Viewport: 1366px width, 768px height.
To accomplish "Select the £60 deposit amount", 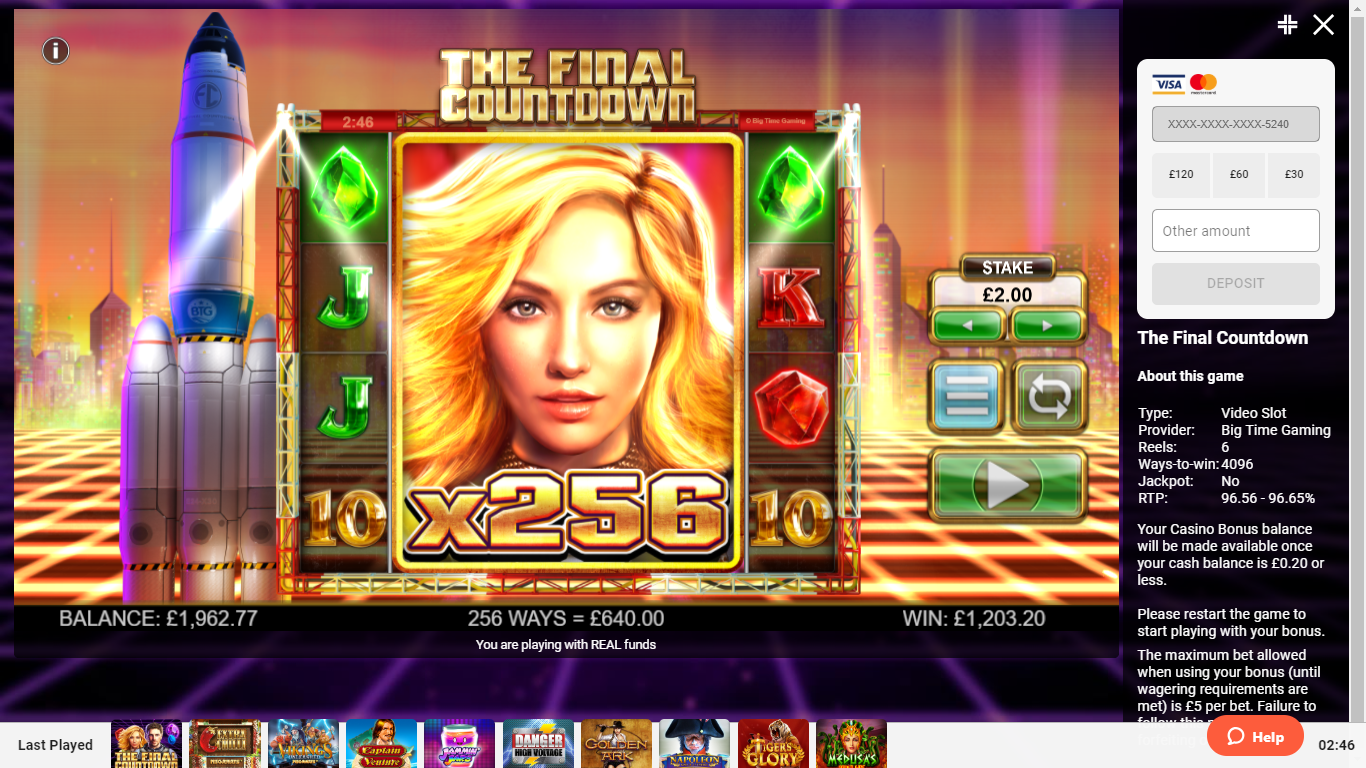I will click(1239, 174).
